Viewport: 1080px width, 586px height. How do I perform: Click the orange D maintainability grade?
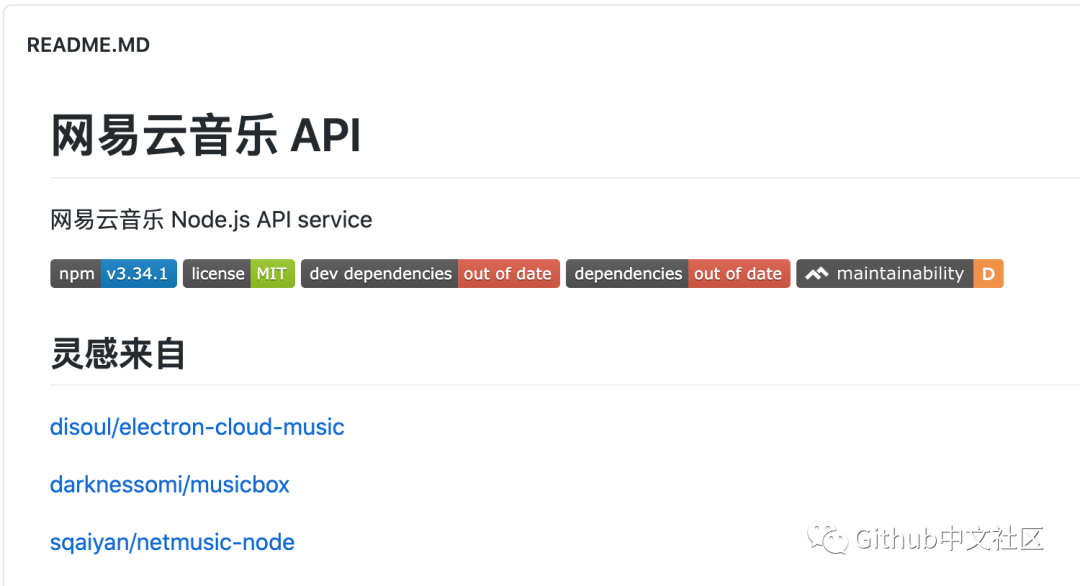[x=988, y=274]
